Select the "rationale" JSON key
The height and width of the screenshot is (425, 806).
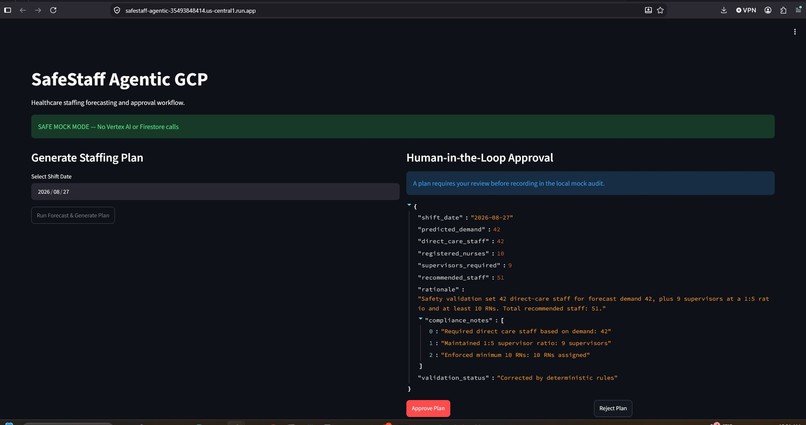coord(437,289)
